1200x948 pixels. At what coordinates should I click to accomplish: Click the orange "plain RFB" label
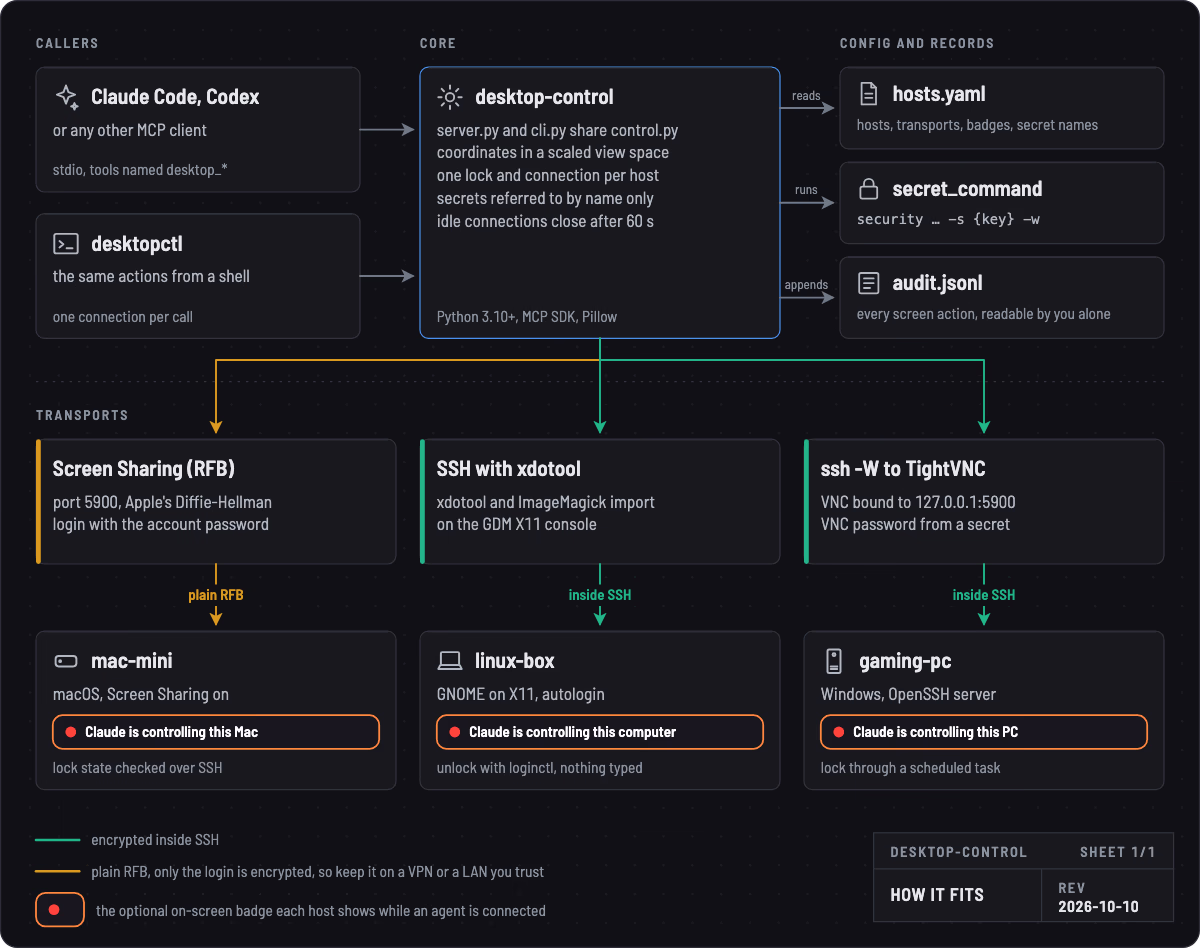(216, 595)
